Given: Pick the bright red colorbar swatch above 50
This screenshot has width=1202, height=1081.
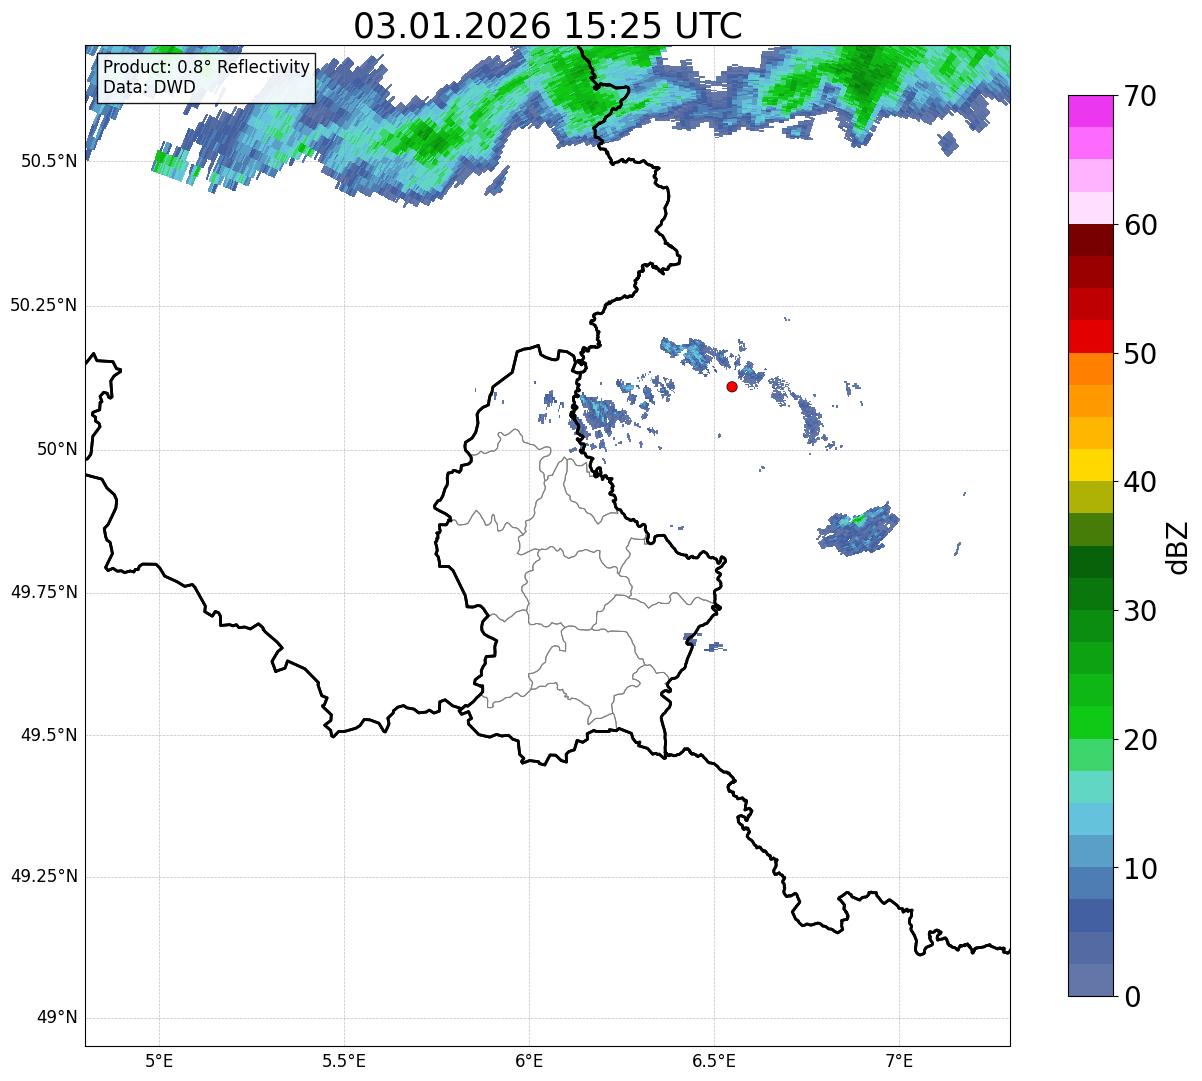Looking at the screenshot, I should pyautogui.click(x=1091, y=336).
